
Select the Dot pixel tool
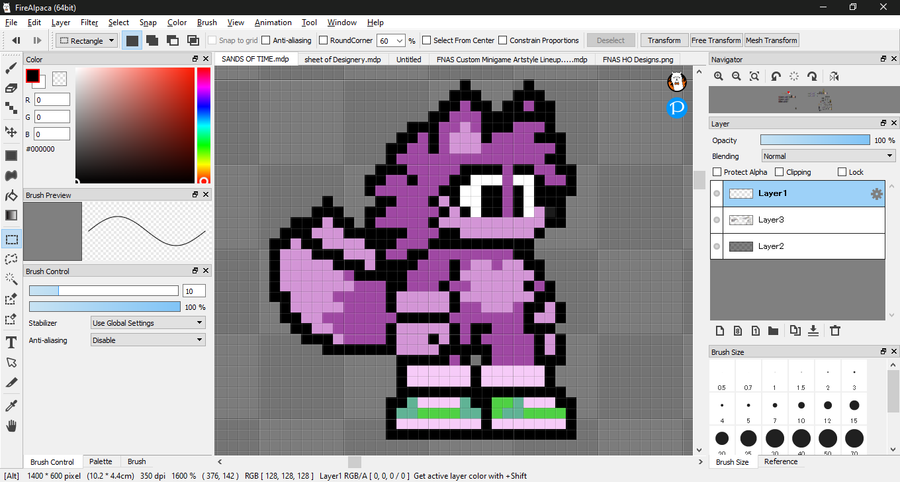pos(11,108)
